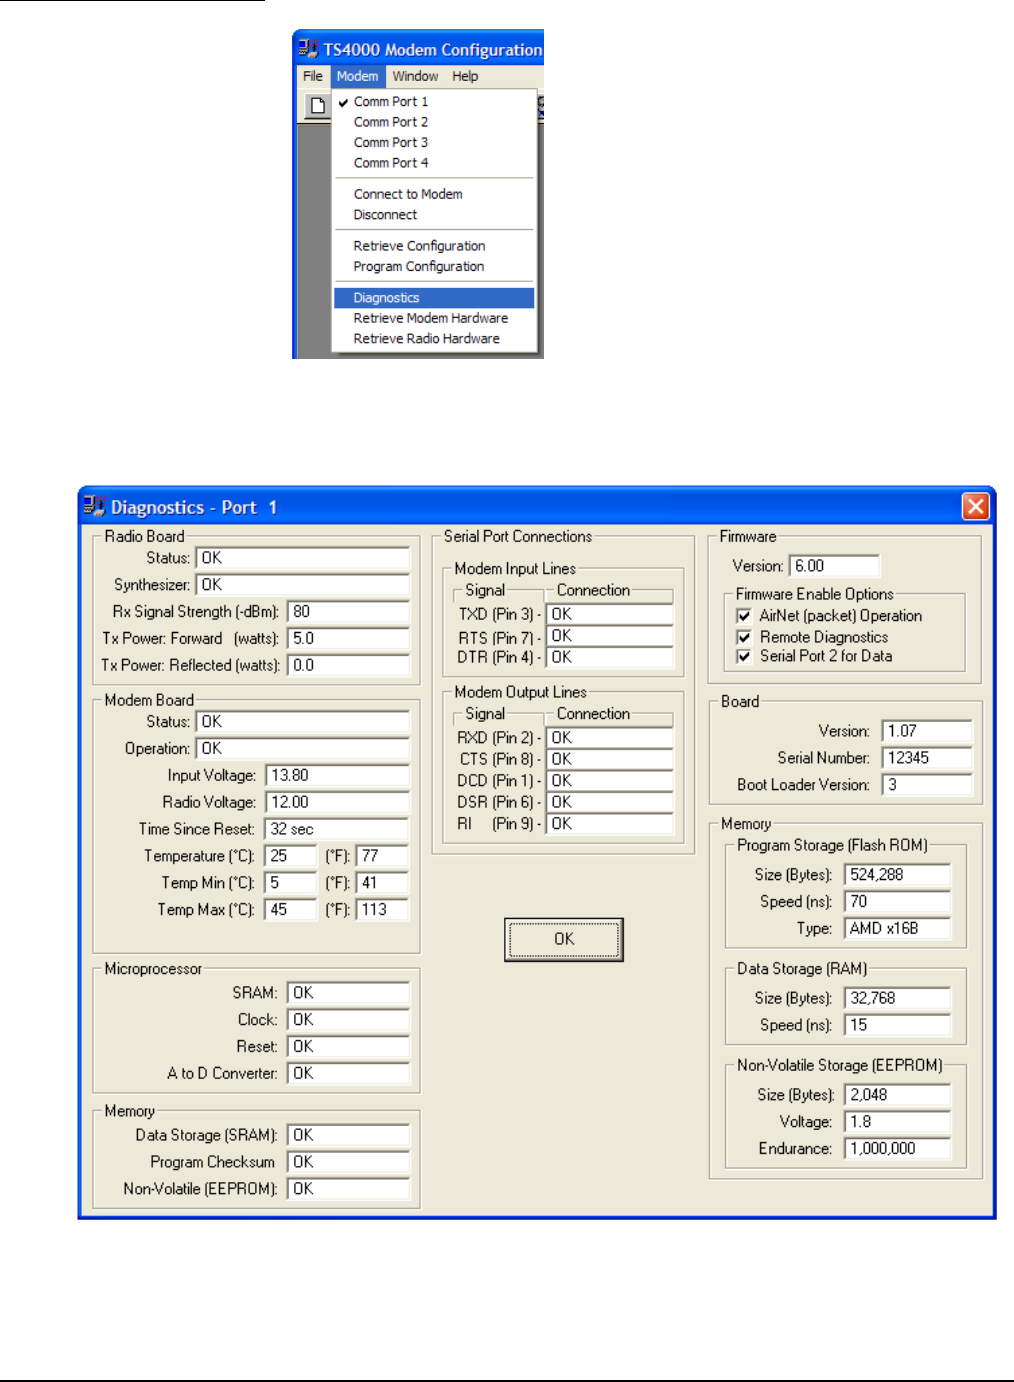Choose Retrieve Configuration
The height and width of the screenshot is (1382, 1014).
[x=434, y=246]
